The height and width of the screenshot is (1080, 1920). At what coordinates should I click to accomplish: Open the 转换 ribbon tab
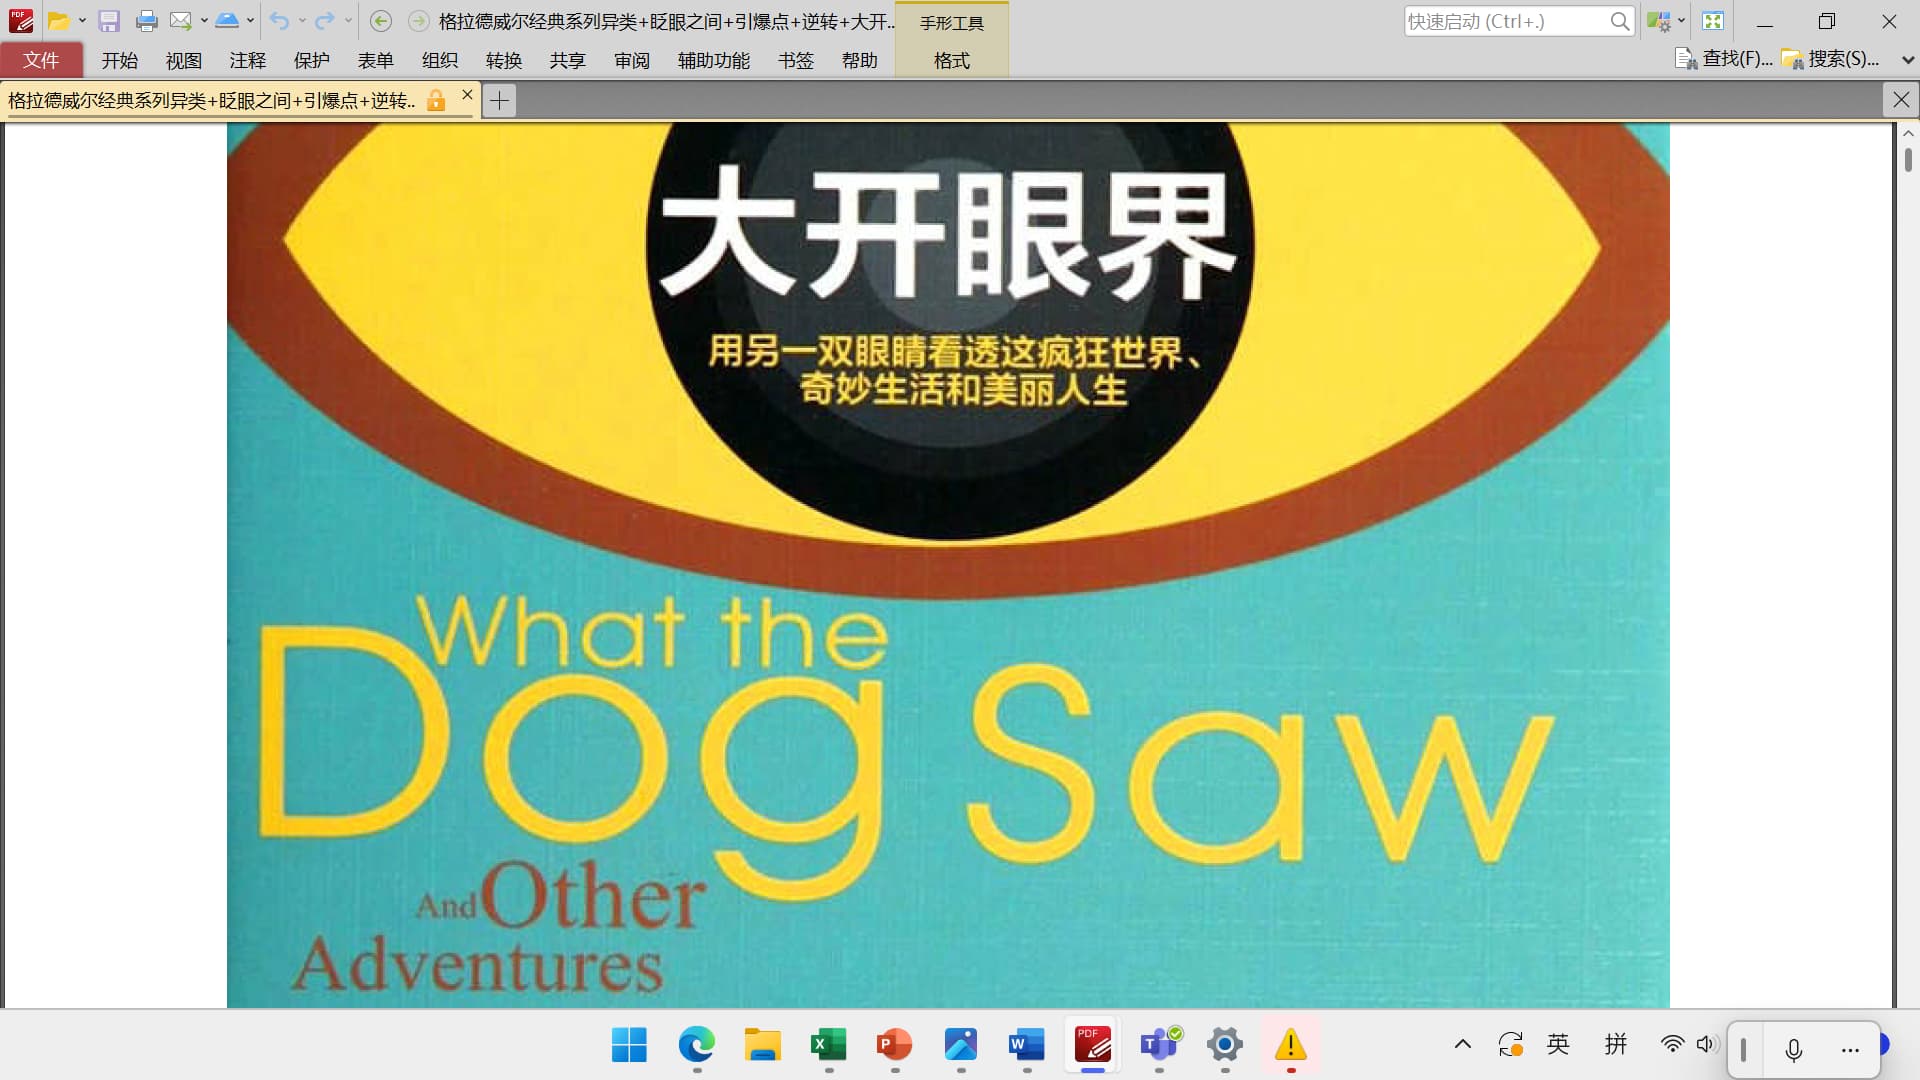pos(503,60)
